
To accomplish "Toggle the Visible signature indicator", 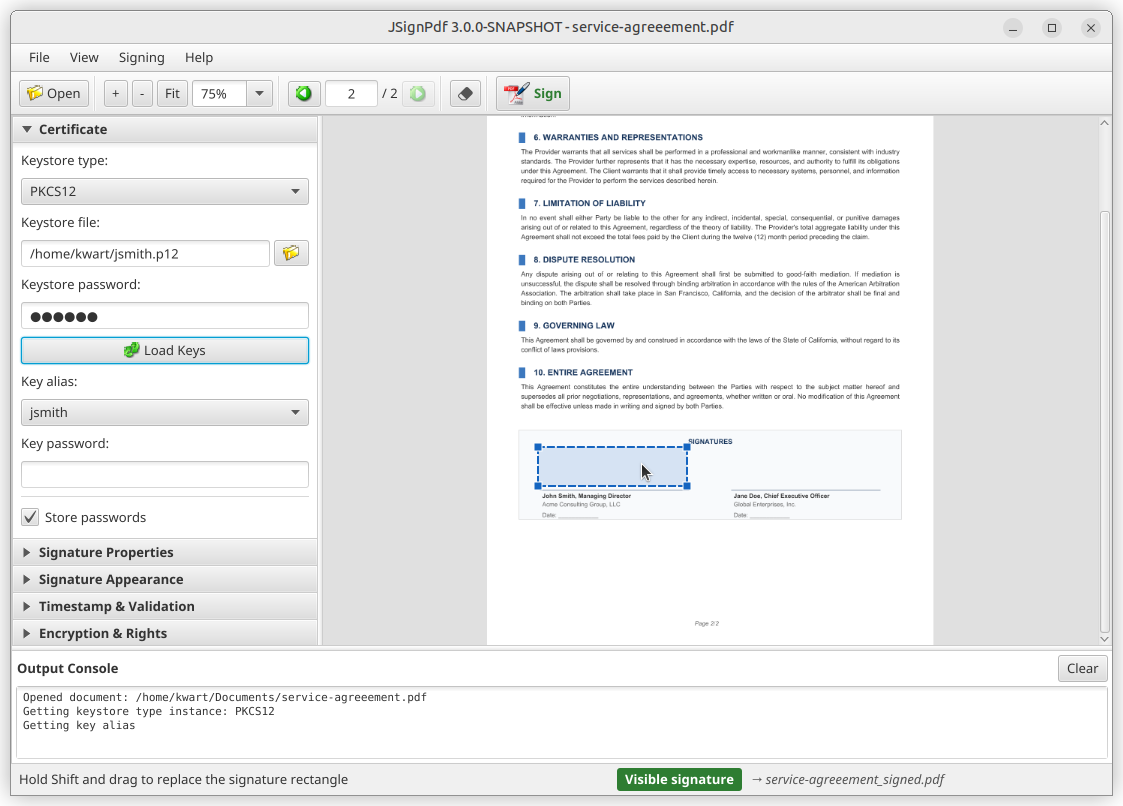I will (x=679, y=779).
